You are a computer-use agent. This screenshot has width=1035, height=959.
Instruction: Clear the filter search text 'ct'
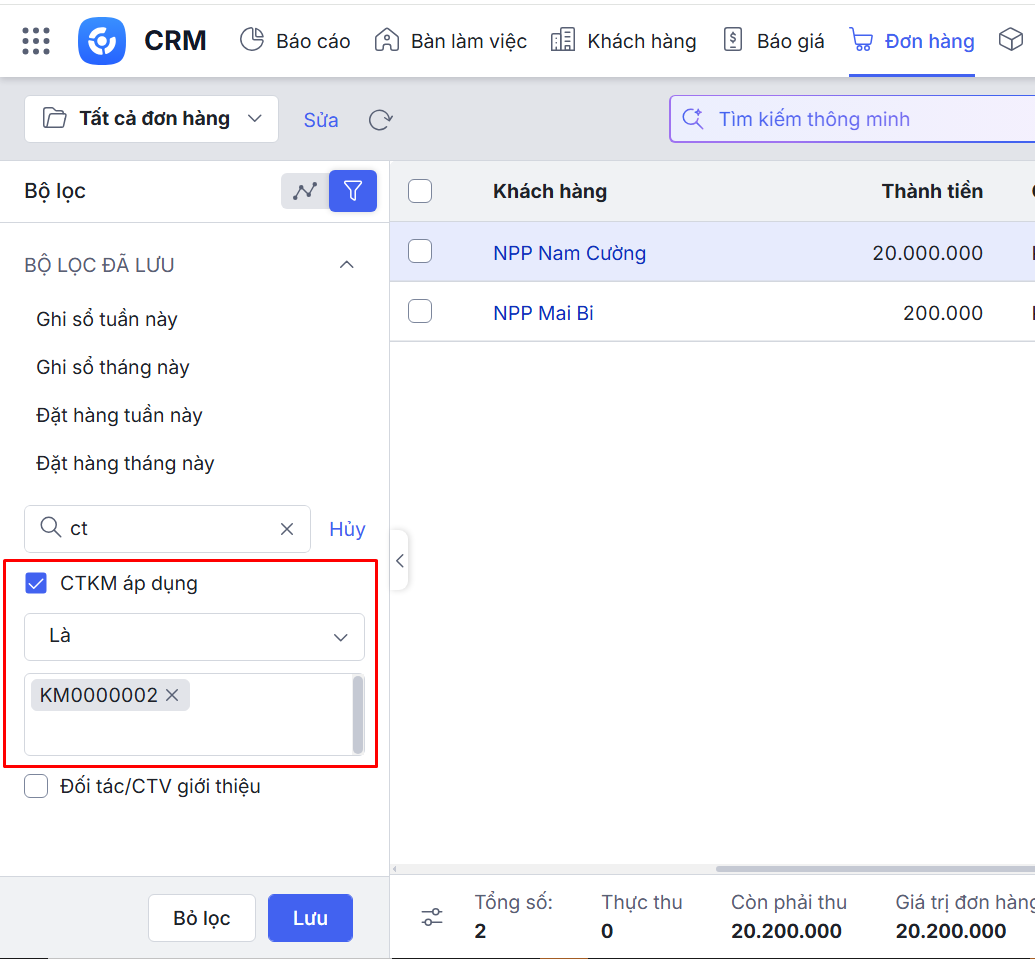(287, 529)
